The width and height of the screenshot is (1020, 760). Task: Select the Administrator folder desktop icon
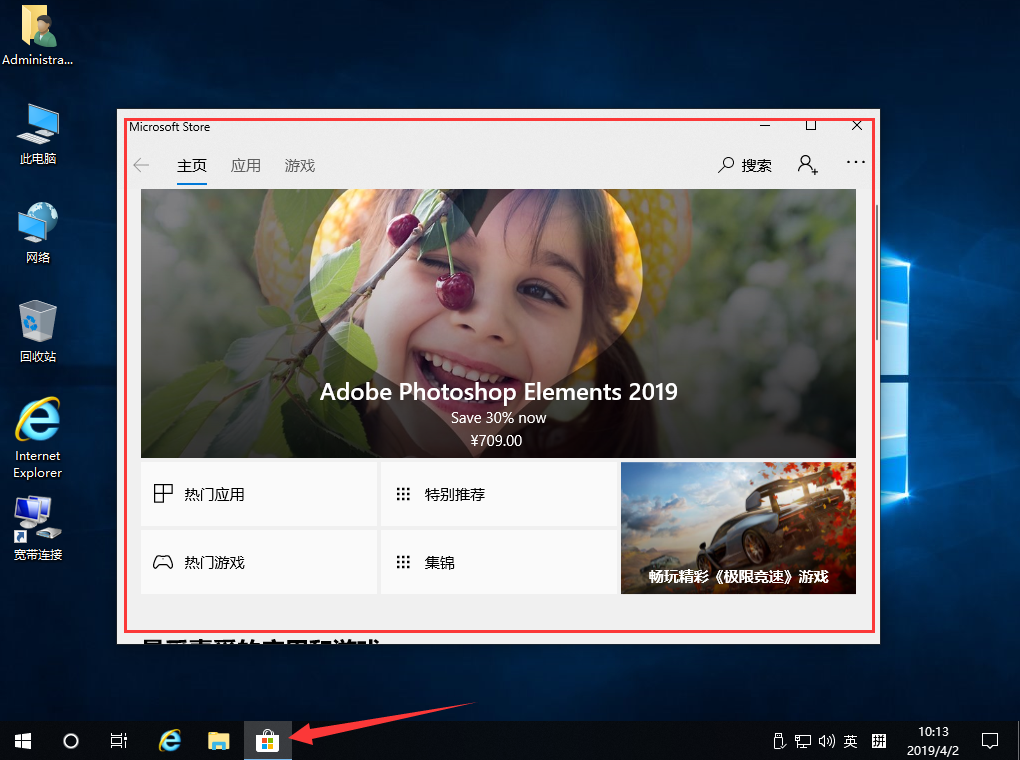[38, 36]
